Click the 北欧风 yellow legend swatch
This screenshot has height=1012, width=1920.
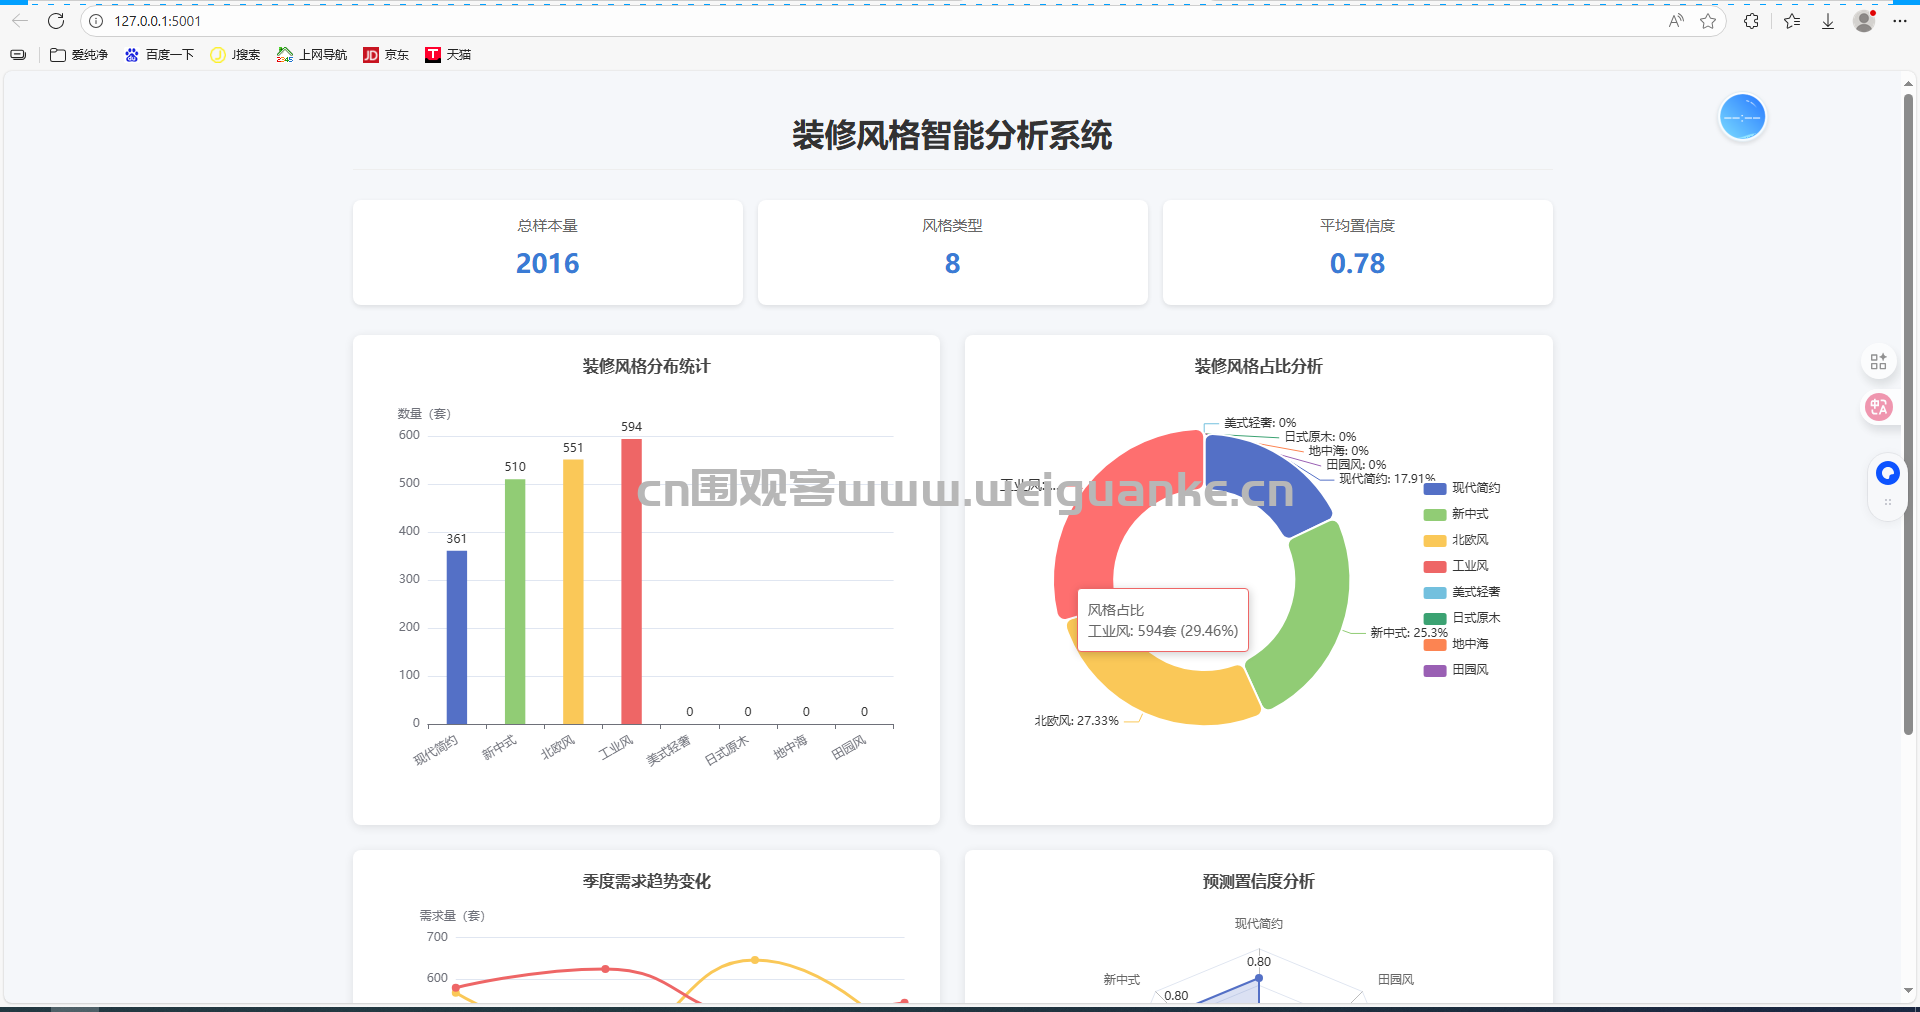pyautogui.click(x=1435, y=541)
